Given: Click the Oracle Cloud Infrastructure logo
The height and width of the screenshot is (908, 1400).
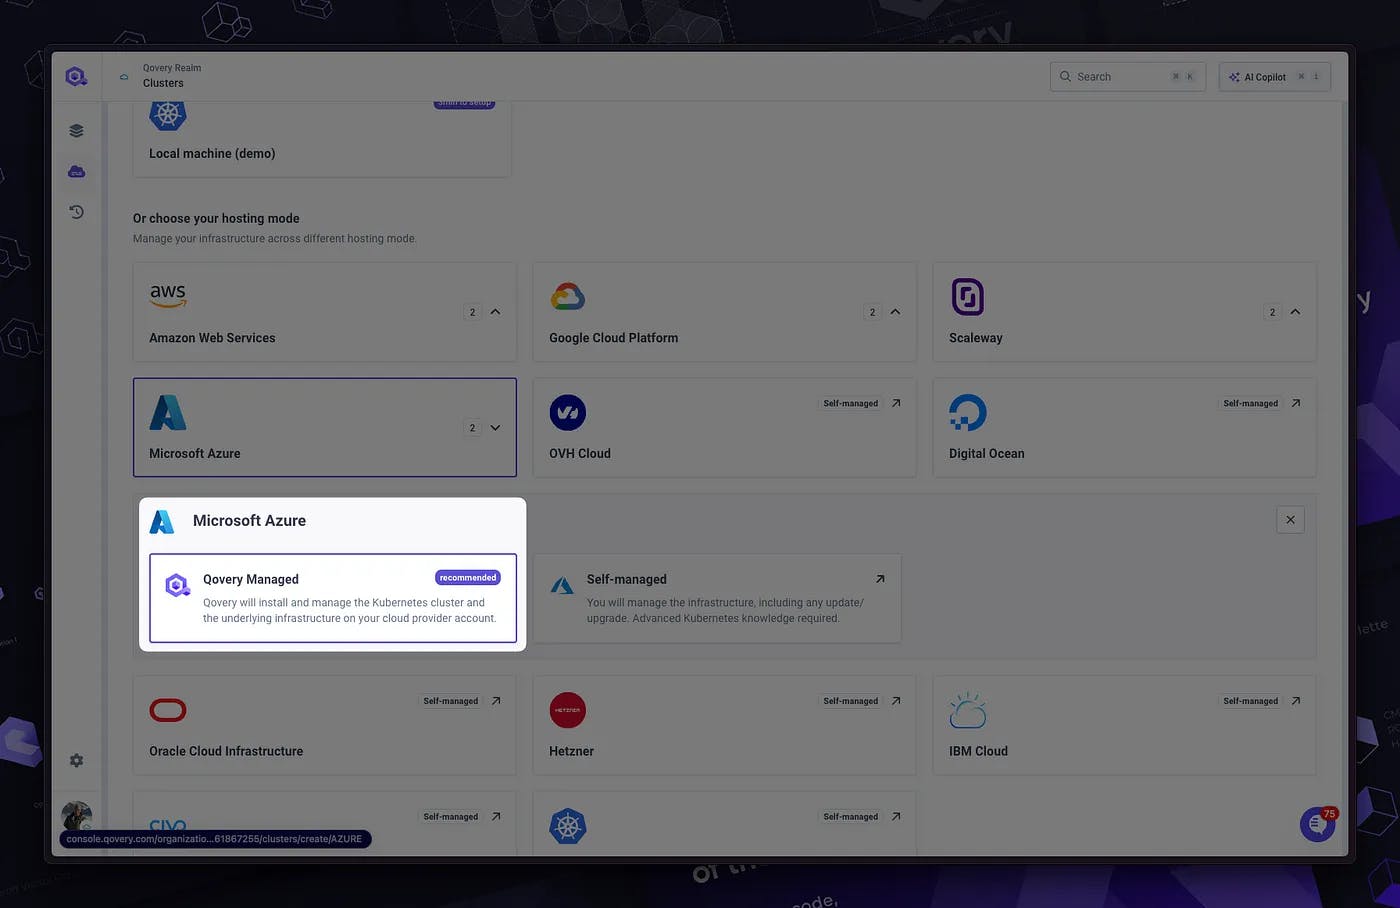Looking at the screenshot, I should [168, 710].
